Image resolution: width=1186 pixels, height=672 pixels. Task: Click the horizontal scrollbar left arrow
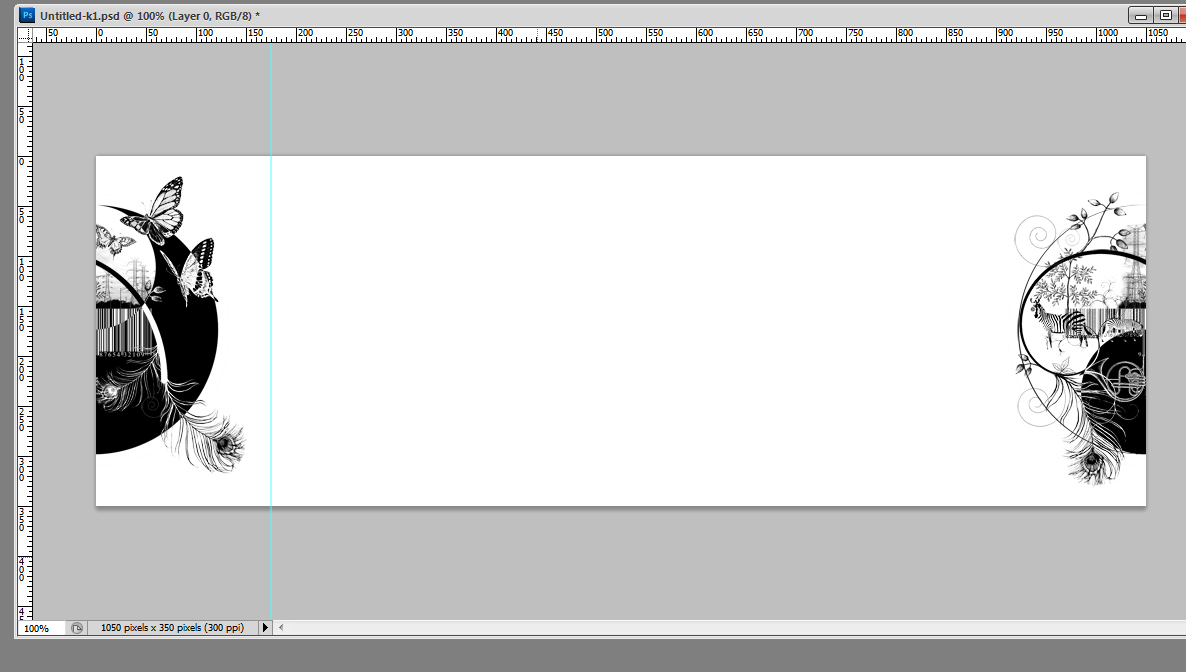click(x=281, y=628)
